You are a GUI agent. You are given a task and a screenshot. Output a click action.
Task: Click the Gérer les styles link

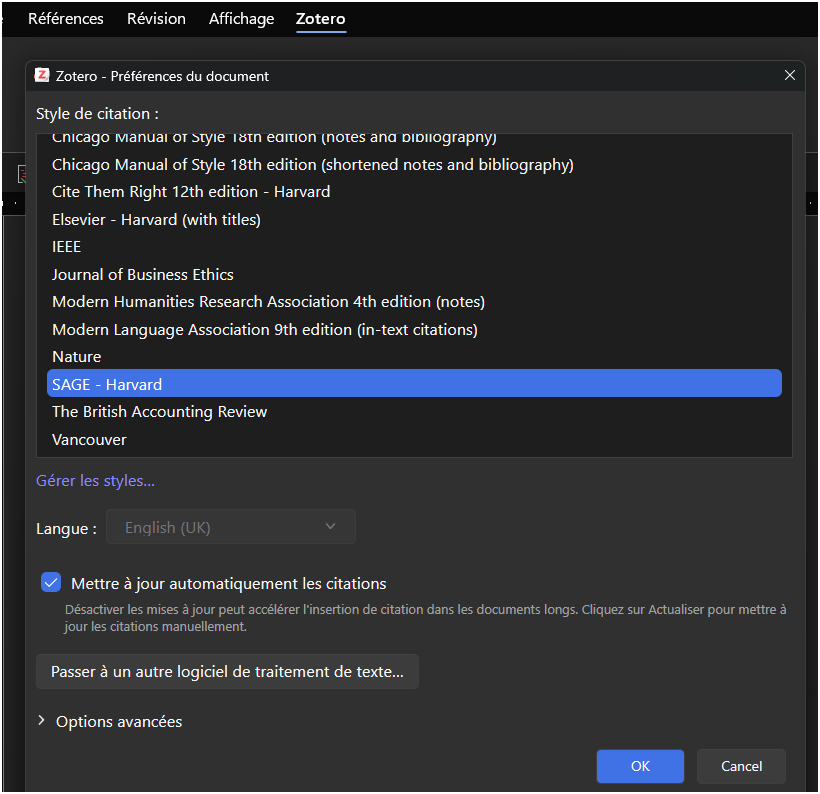pos(95,481)
